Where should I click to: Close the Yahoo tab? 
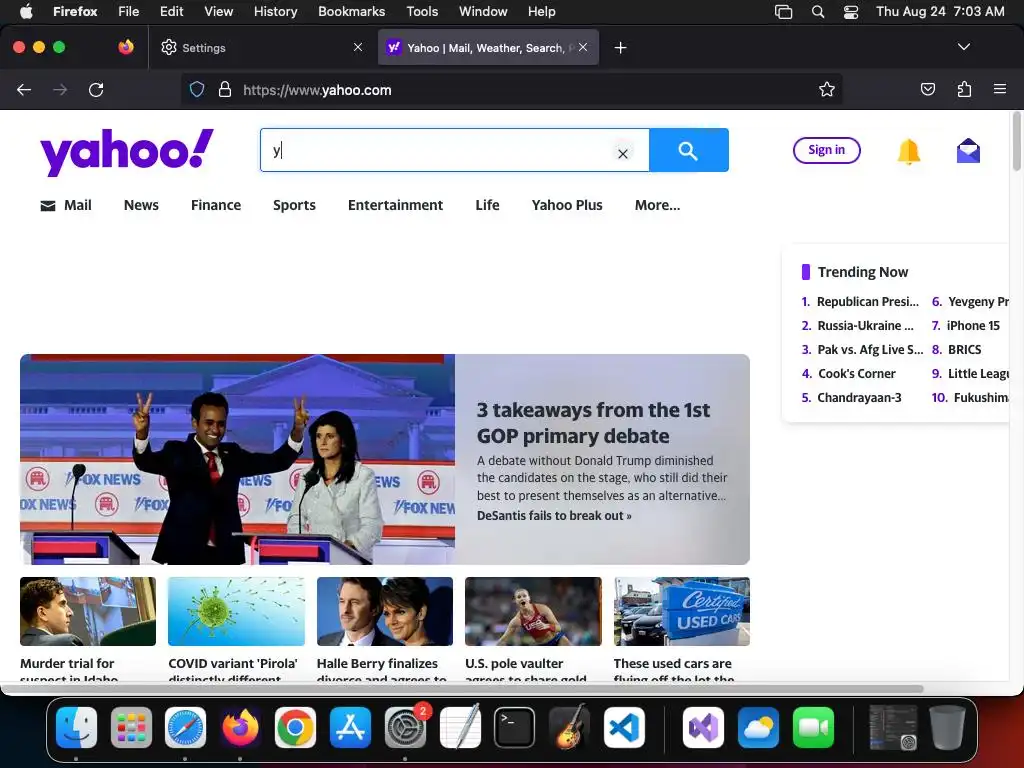(583, 47)
